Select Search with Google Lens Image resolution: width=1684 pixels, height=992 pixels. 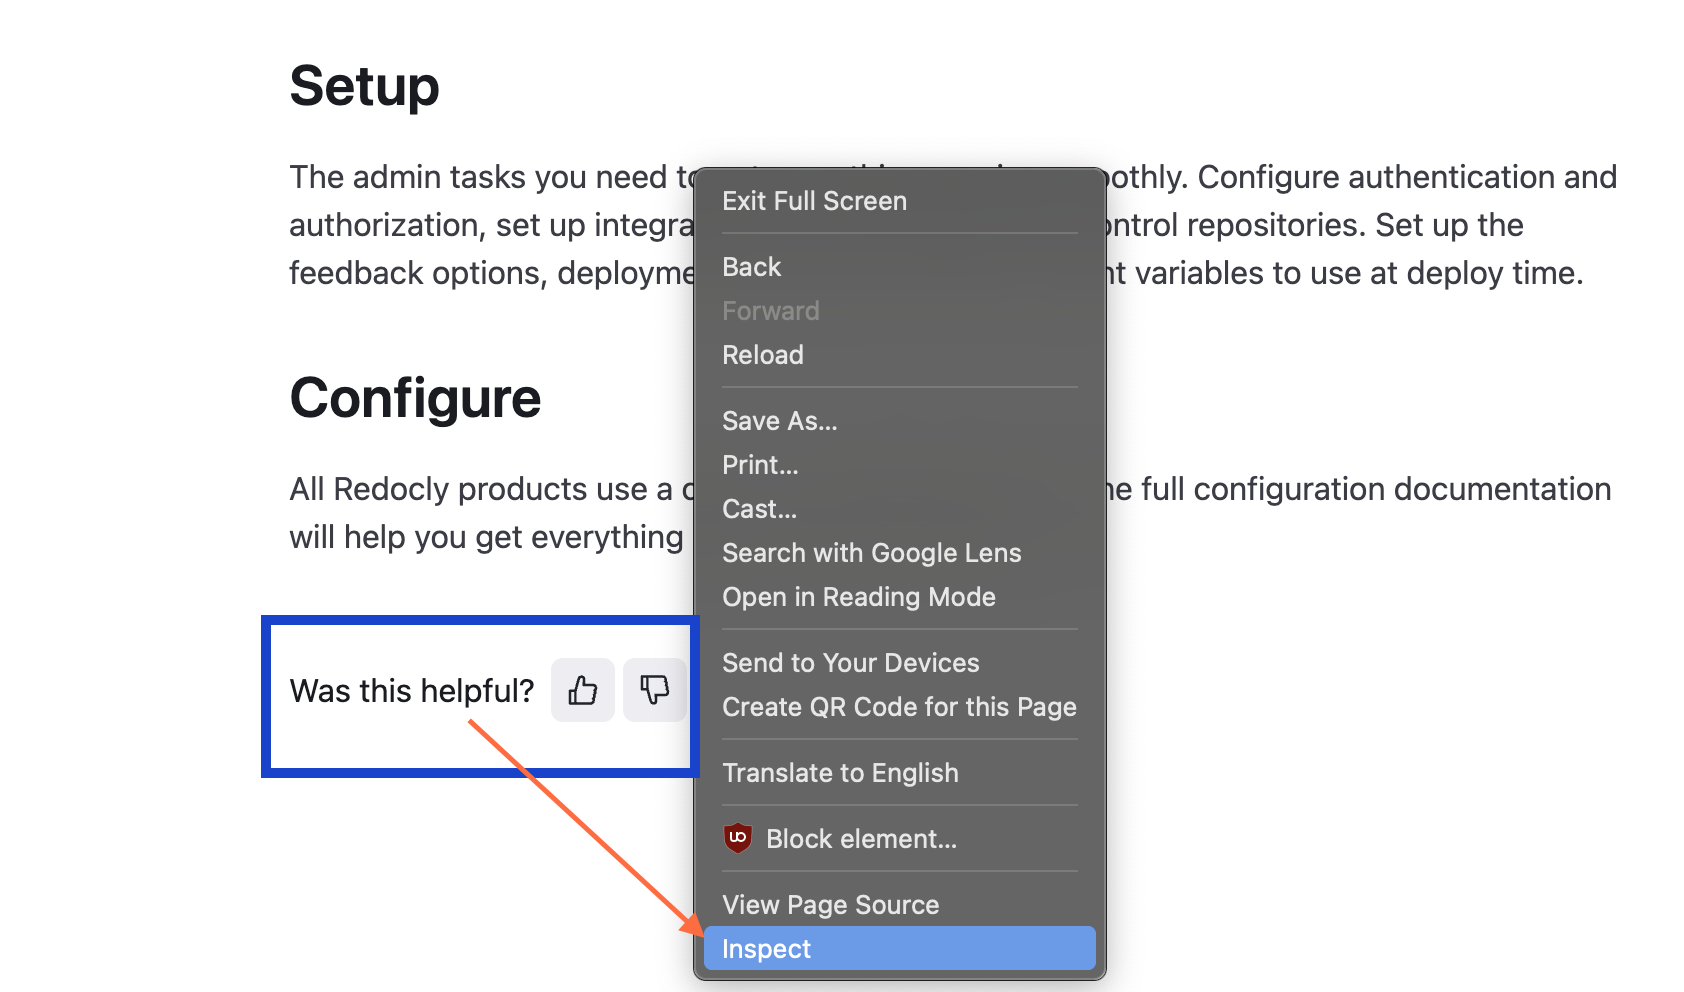point(900,553)
